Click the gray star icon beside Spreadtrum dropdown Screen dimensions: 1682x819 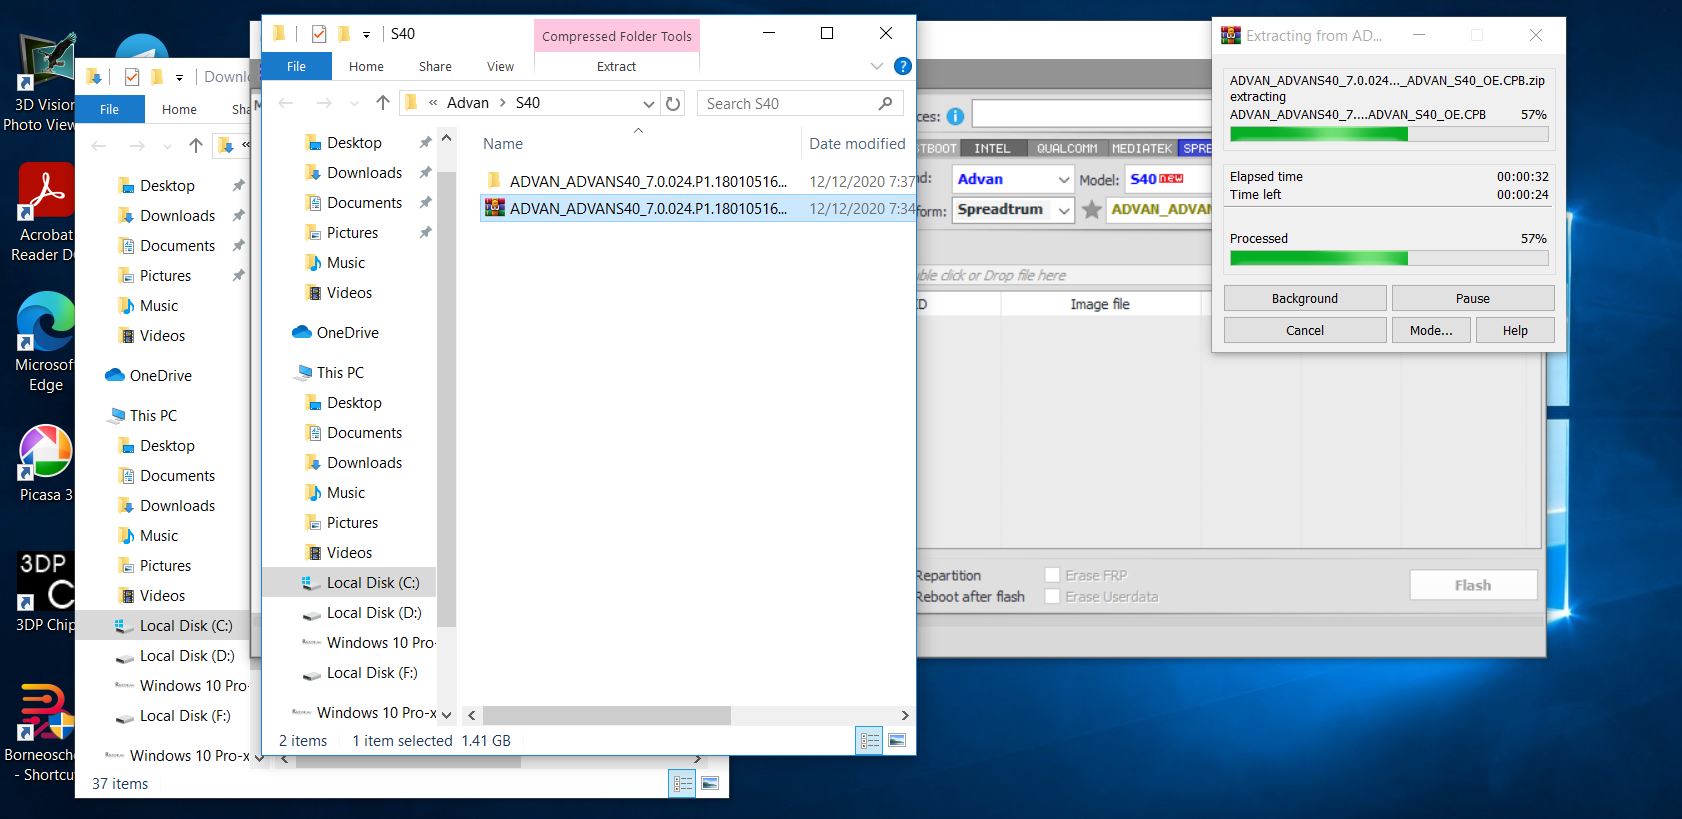[x=1092, y=209]
